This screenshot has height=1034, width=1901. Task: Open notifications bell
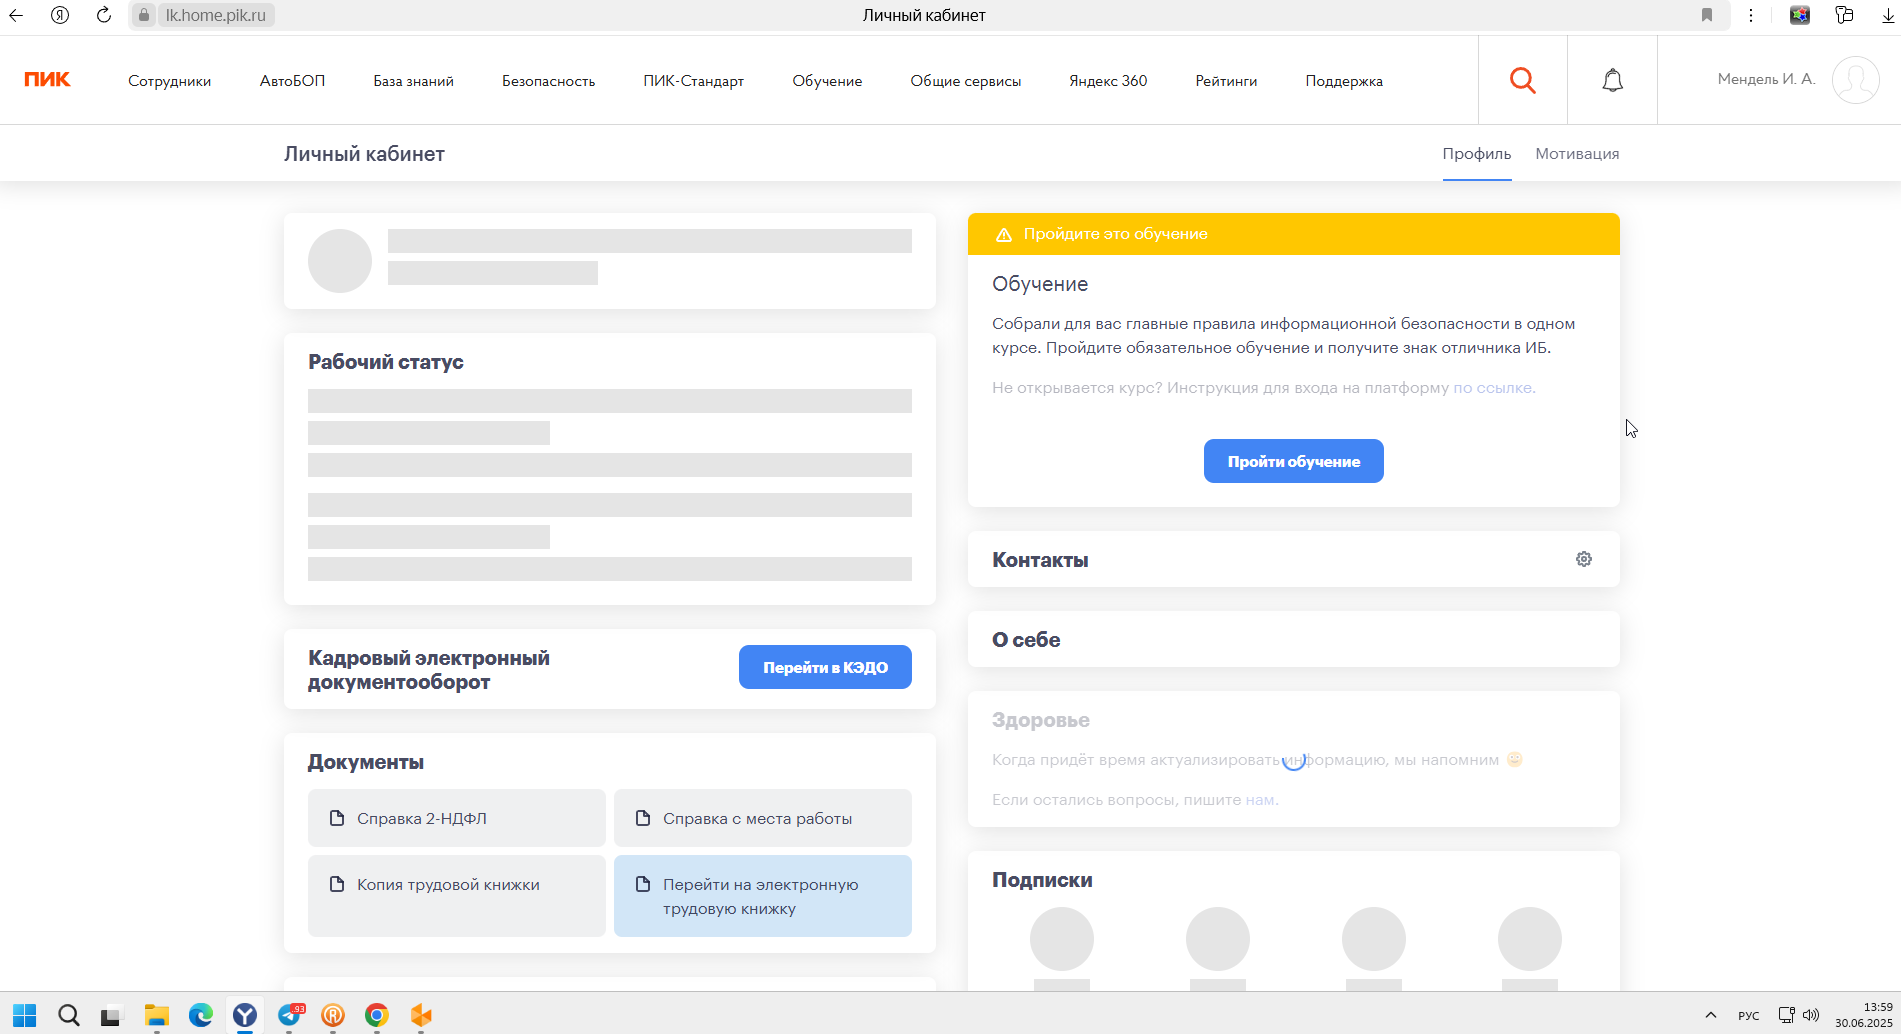tap(1612, 80)
